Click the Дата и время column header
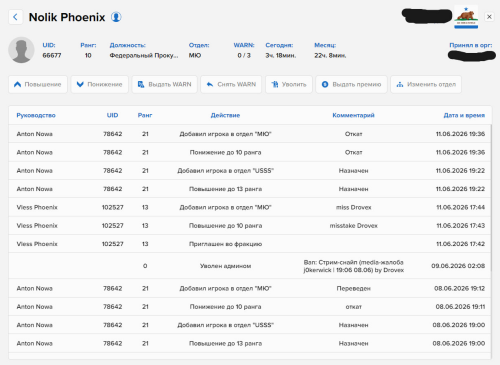The height and width of the screenshot is (365, 500). pos(464,115)
